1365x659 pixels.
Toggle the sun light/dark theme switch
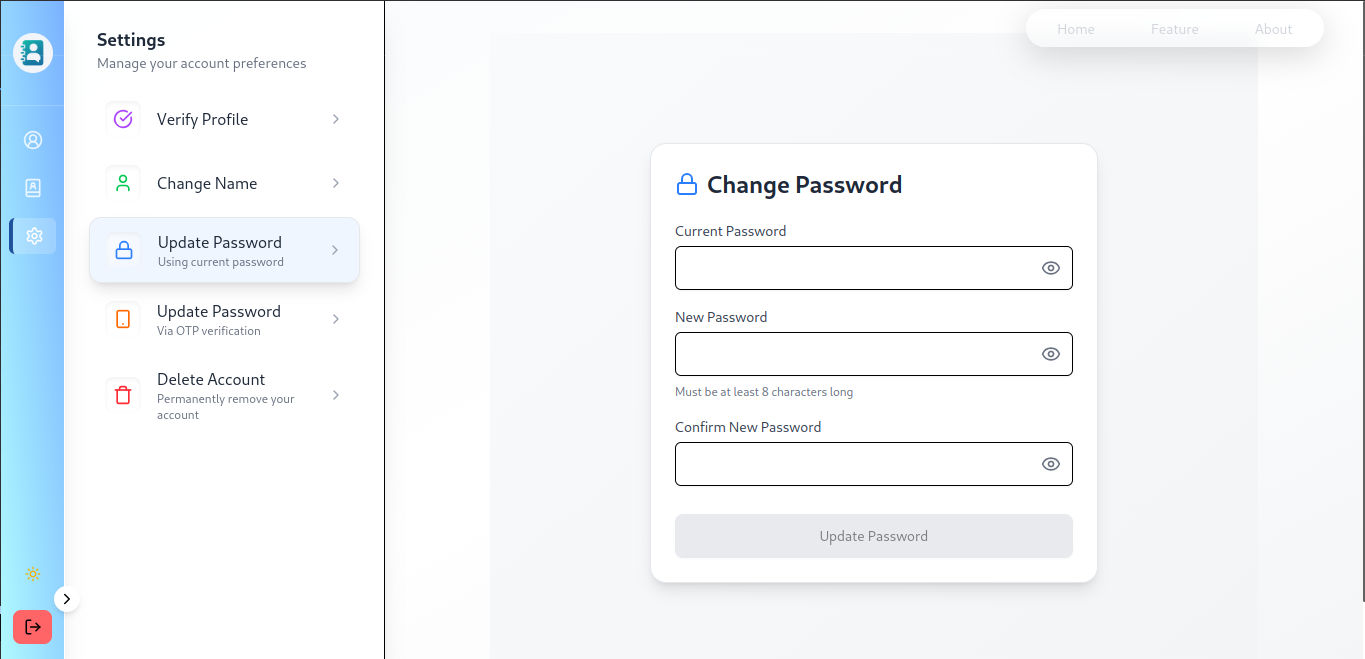click(33, 574)
